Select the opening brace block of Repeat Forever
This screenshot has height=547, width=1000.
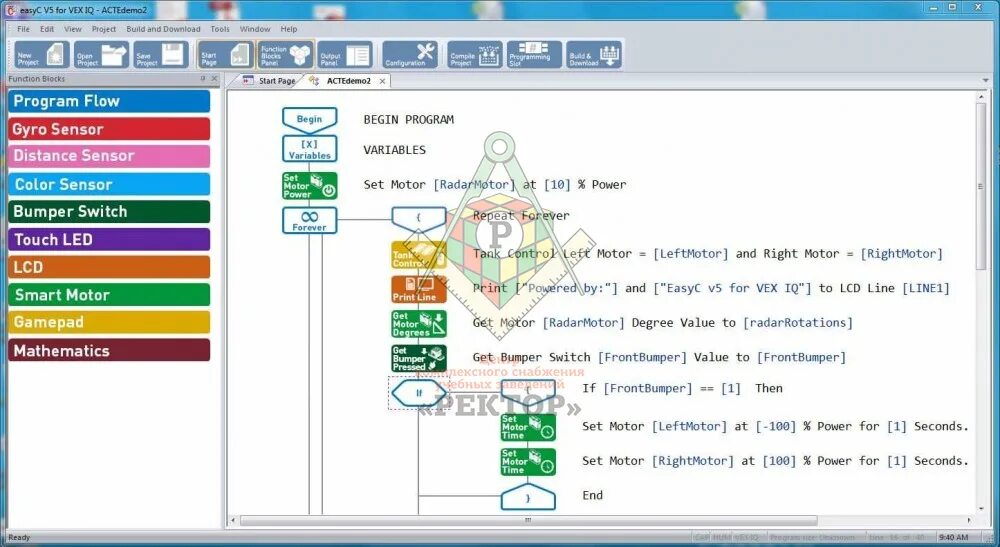(418, 219)
